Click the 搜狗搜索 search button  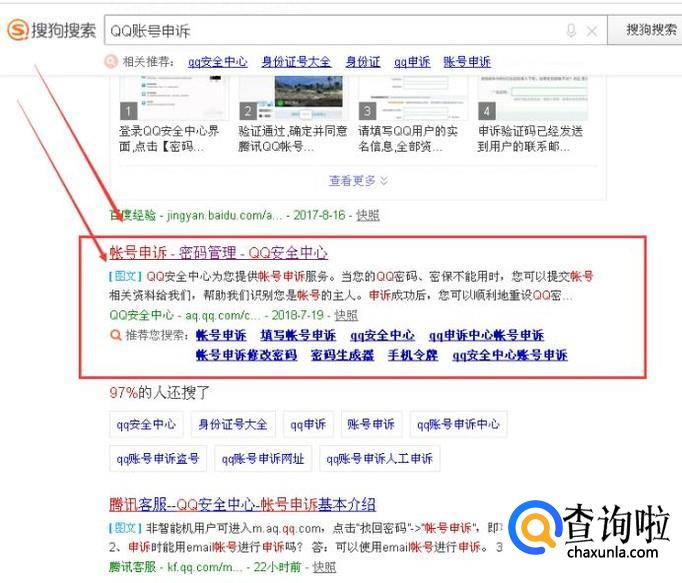[x=645, y=30]
